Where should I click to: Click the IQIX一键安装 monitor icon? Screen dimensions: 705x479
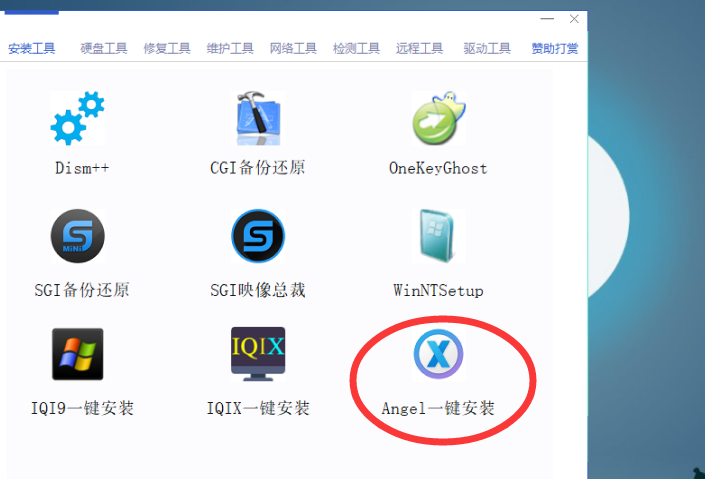pos(258,354)
